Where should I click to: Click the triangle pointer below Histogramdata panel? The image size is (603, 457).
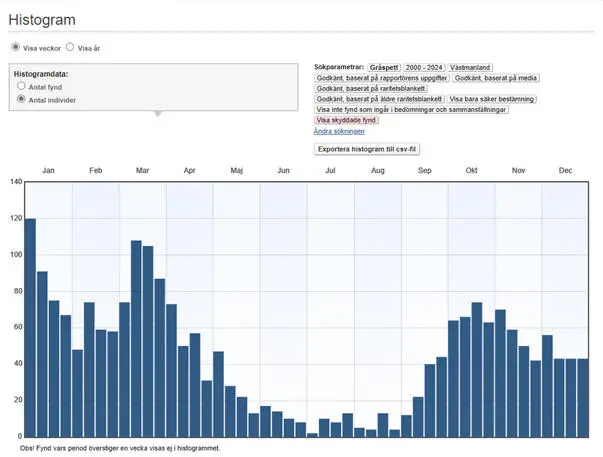(x=156, y=114)
